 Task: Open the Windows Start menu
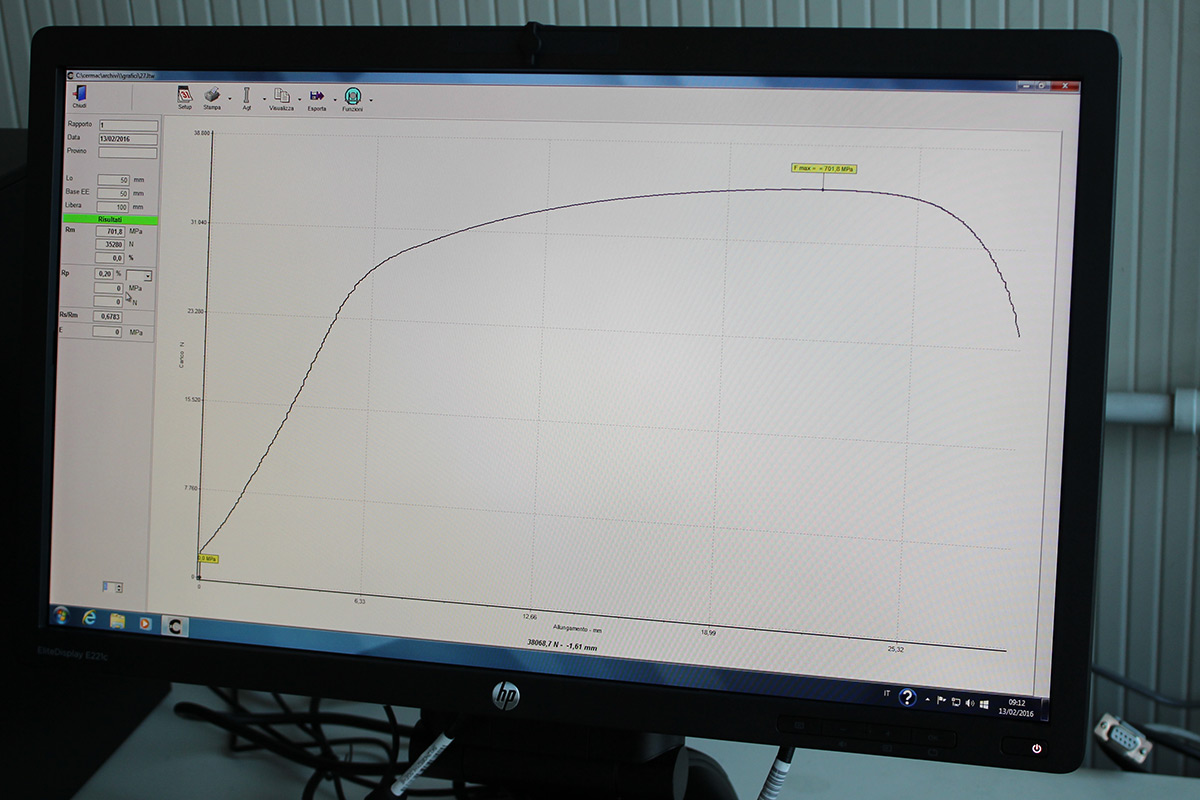point(59,615)
